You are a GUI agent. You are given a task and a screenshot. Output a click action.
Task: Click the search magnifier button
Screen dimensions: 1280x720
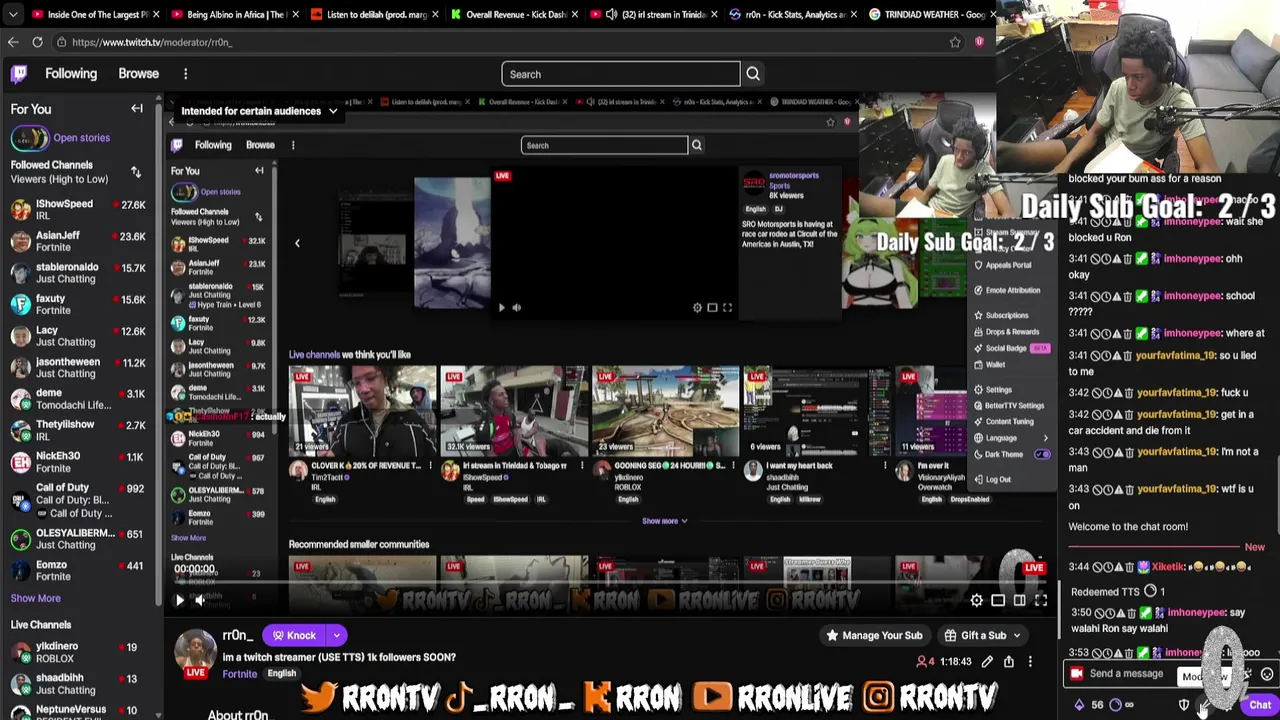click(x=753, y=74)
